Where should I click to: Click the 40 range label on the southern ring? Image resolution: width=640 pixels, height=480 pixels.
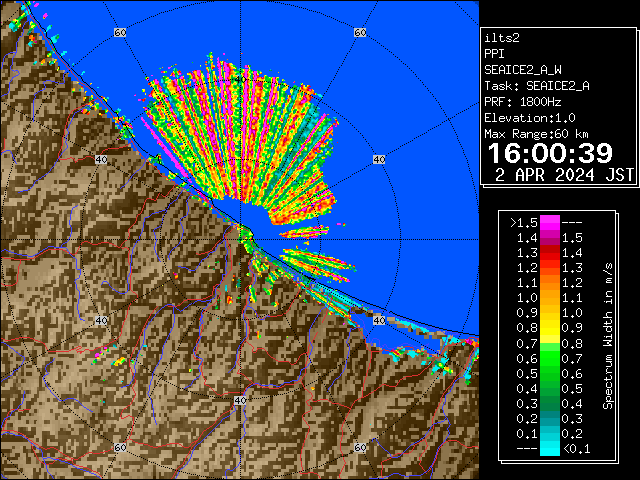pos(240,400)
